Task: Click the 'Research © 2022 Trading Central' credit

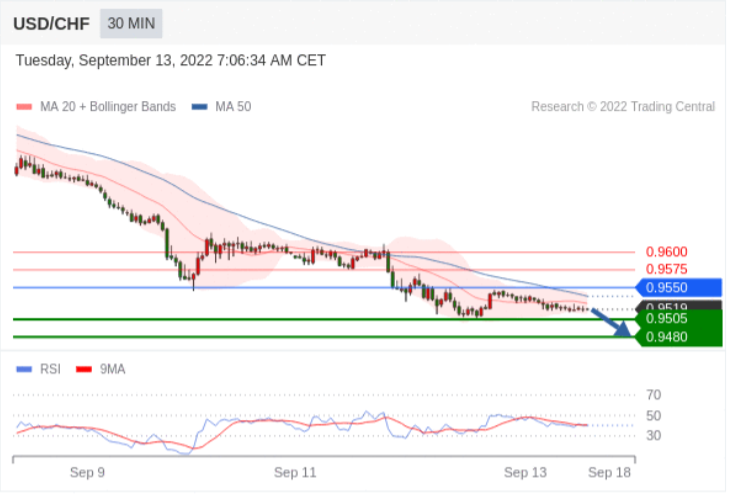Action: pos(623,107)
